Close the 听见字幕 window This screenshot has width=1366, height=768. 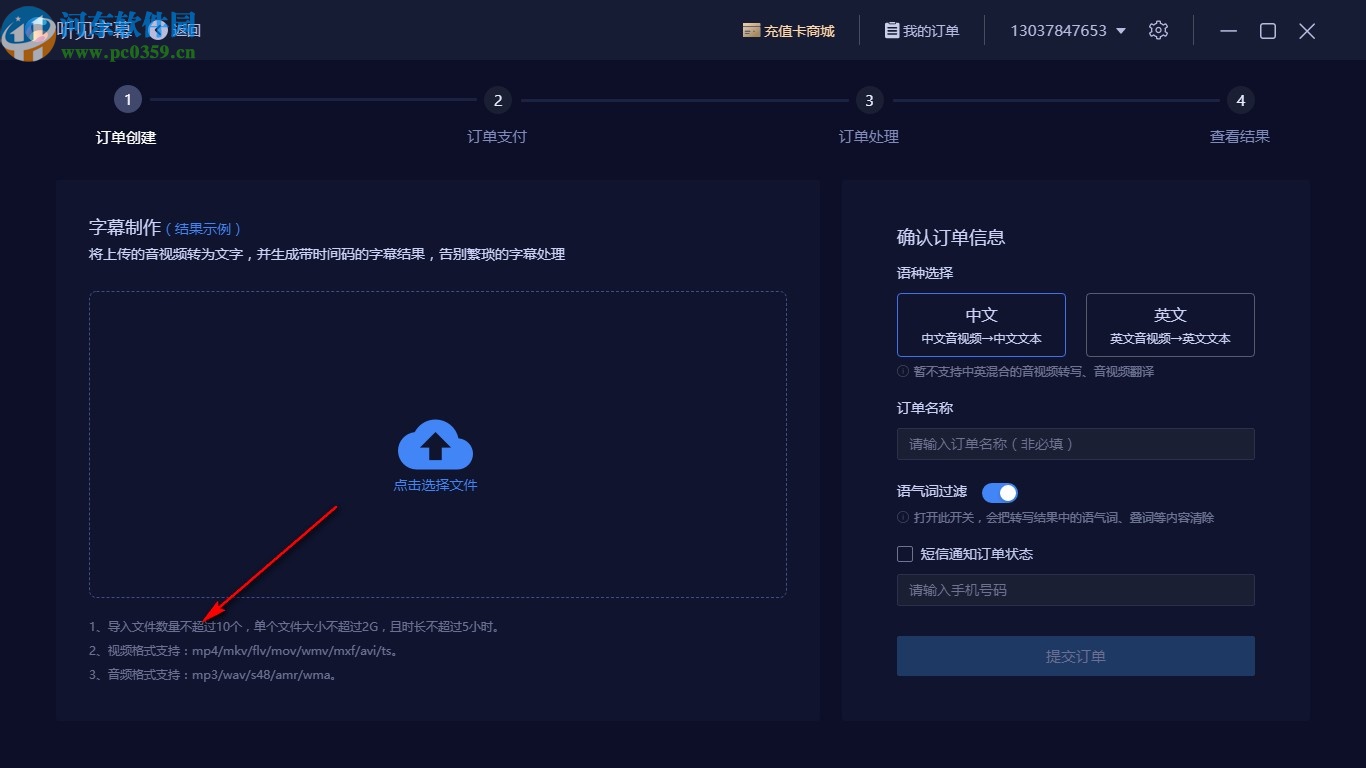[x=1307, y=31]
